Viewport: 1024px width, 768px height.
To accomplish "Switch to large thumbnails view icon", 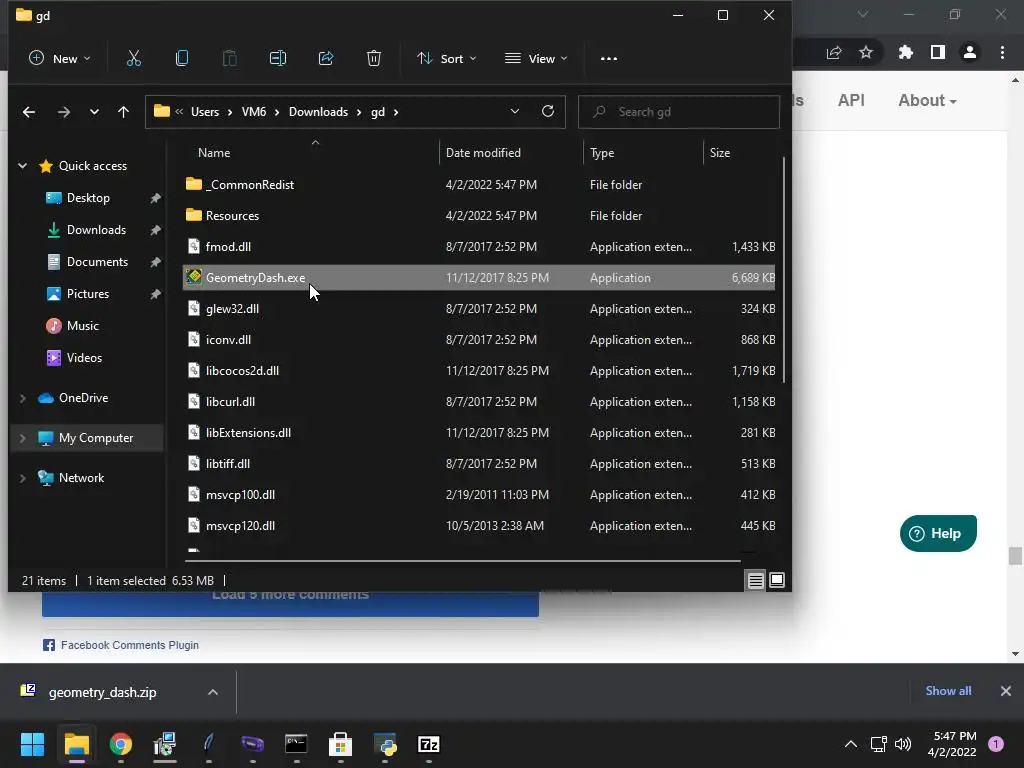I will tap(776, 580).
